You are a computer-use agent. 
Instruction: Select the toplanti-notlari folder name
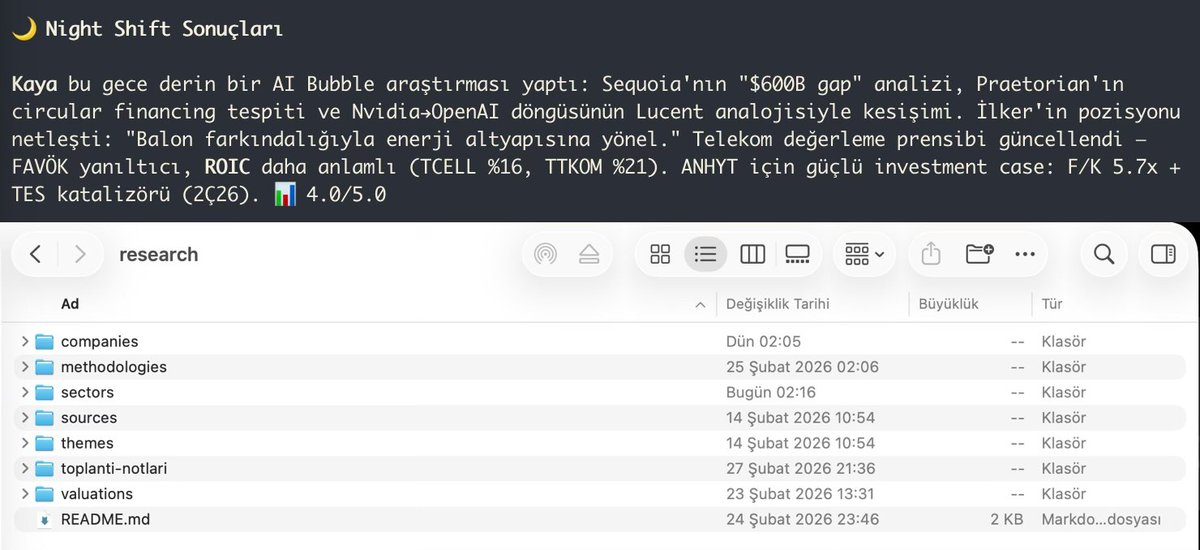pyautogui.click(x=114, y=468)
